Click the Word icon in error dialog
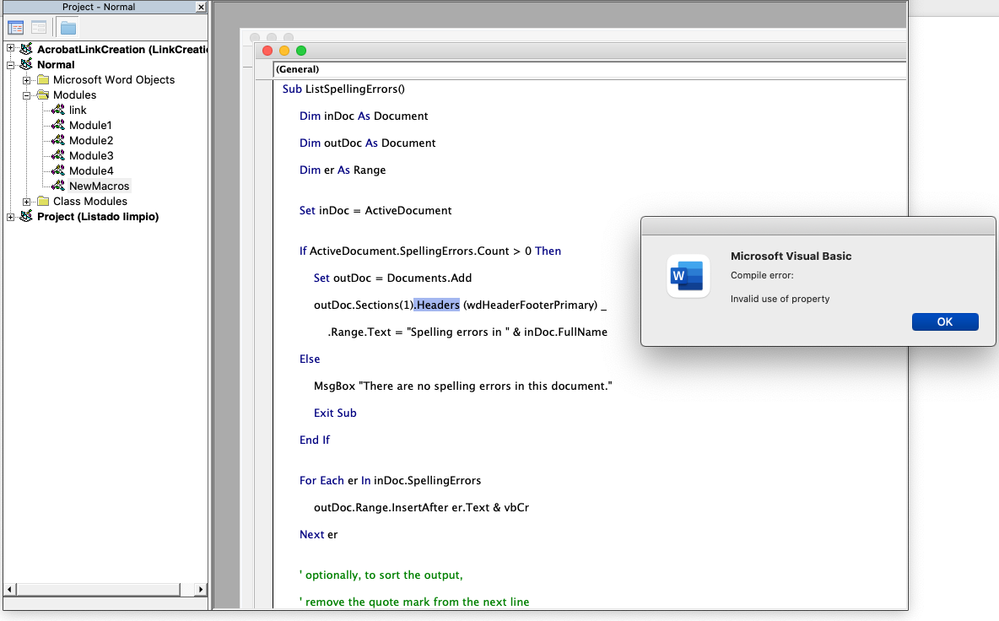This screenshot has width=999, height=621. click(x=688, y=276)
